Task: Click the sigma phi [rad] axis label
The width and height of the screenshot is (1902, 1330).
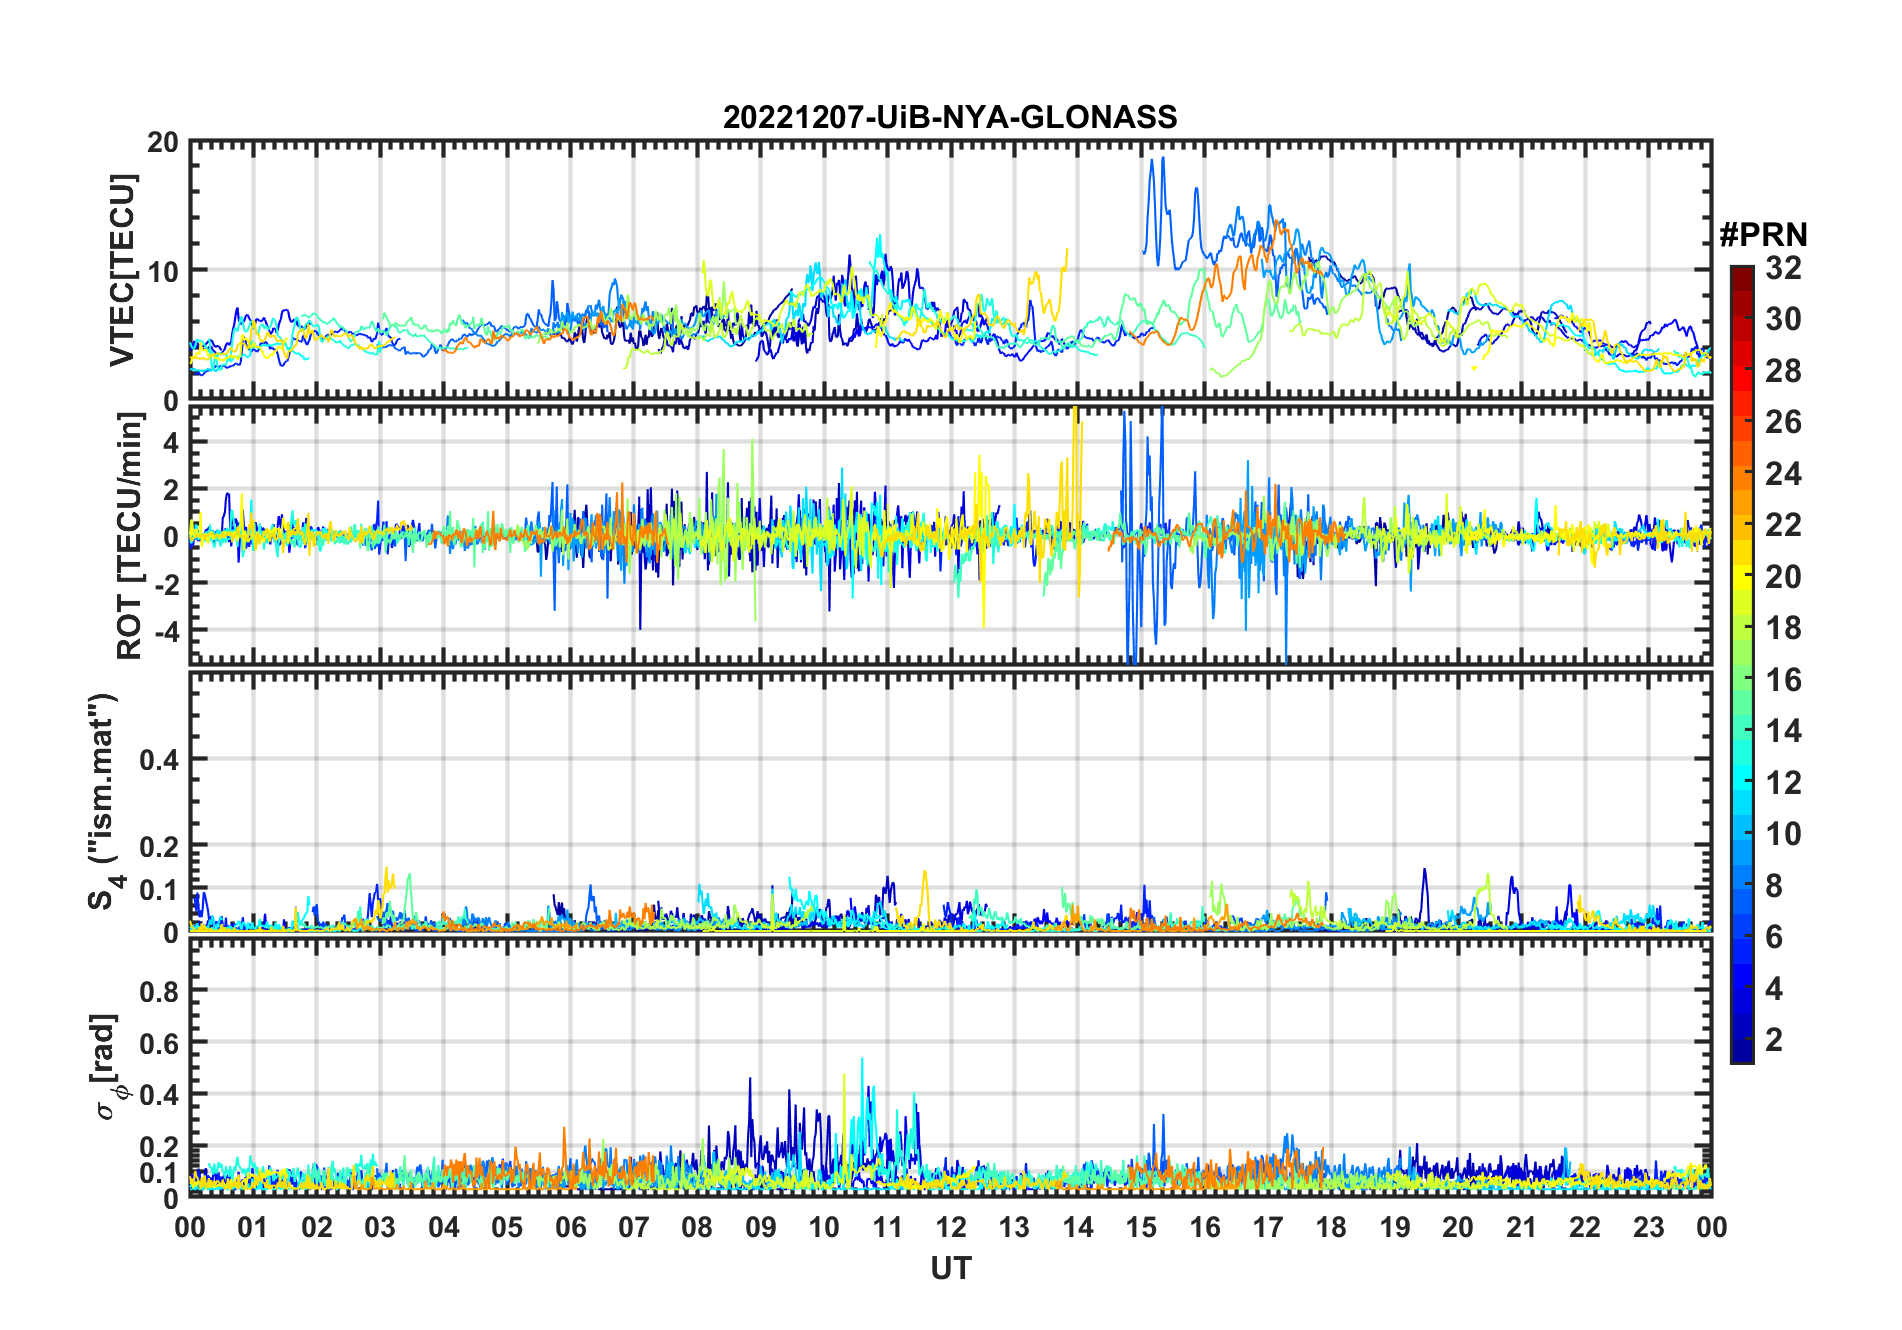Action: click(110, 1067)
